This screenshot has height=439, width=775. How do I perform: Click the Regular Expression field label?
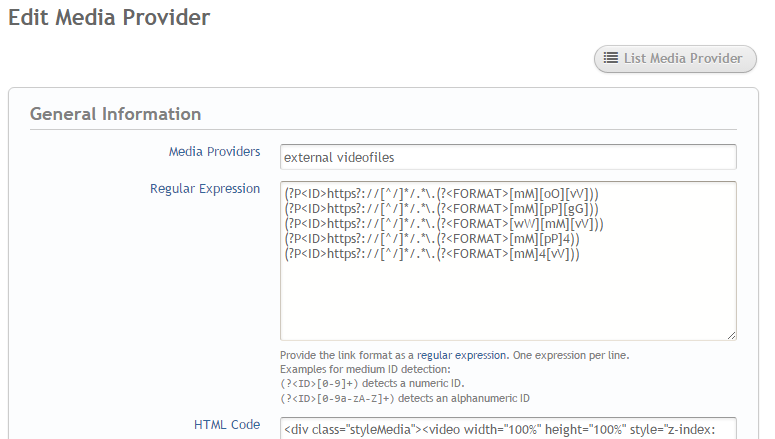coord(205,188)
